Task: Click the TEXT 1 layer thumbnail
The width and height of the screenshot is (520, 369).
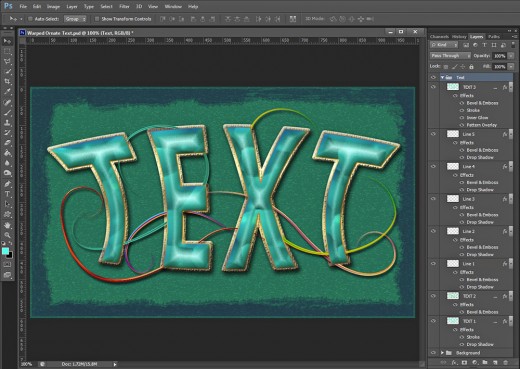Action: click(453, 321)
